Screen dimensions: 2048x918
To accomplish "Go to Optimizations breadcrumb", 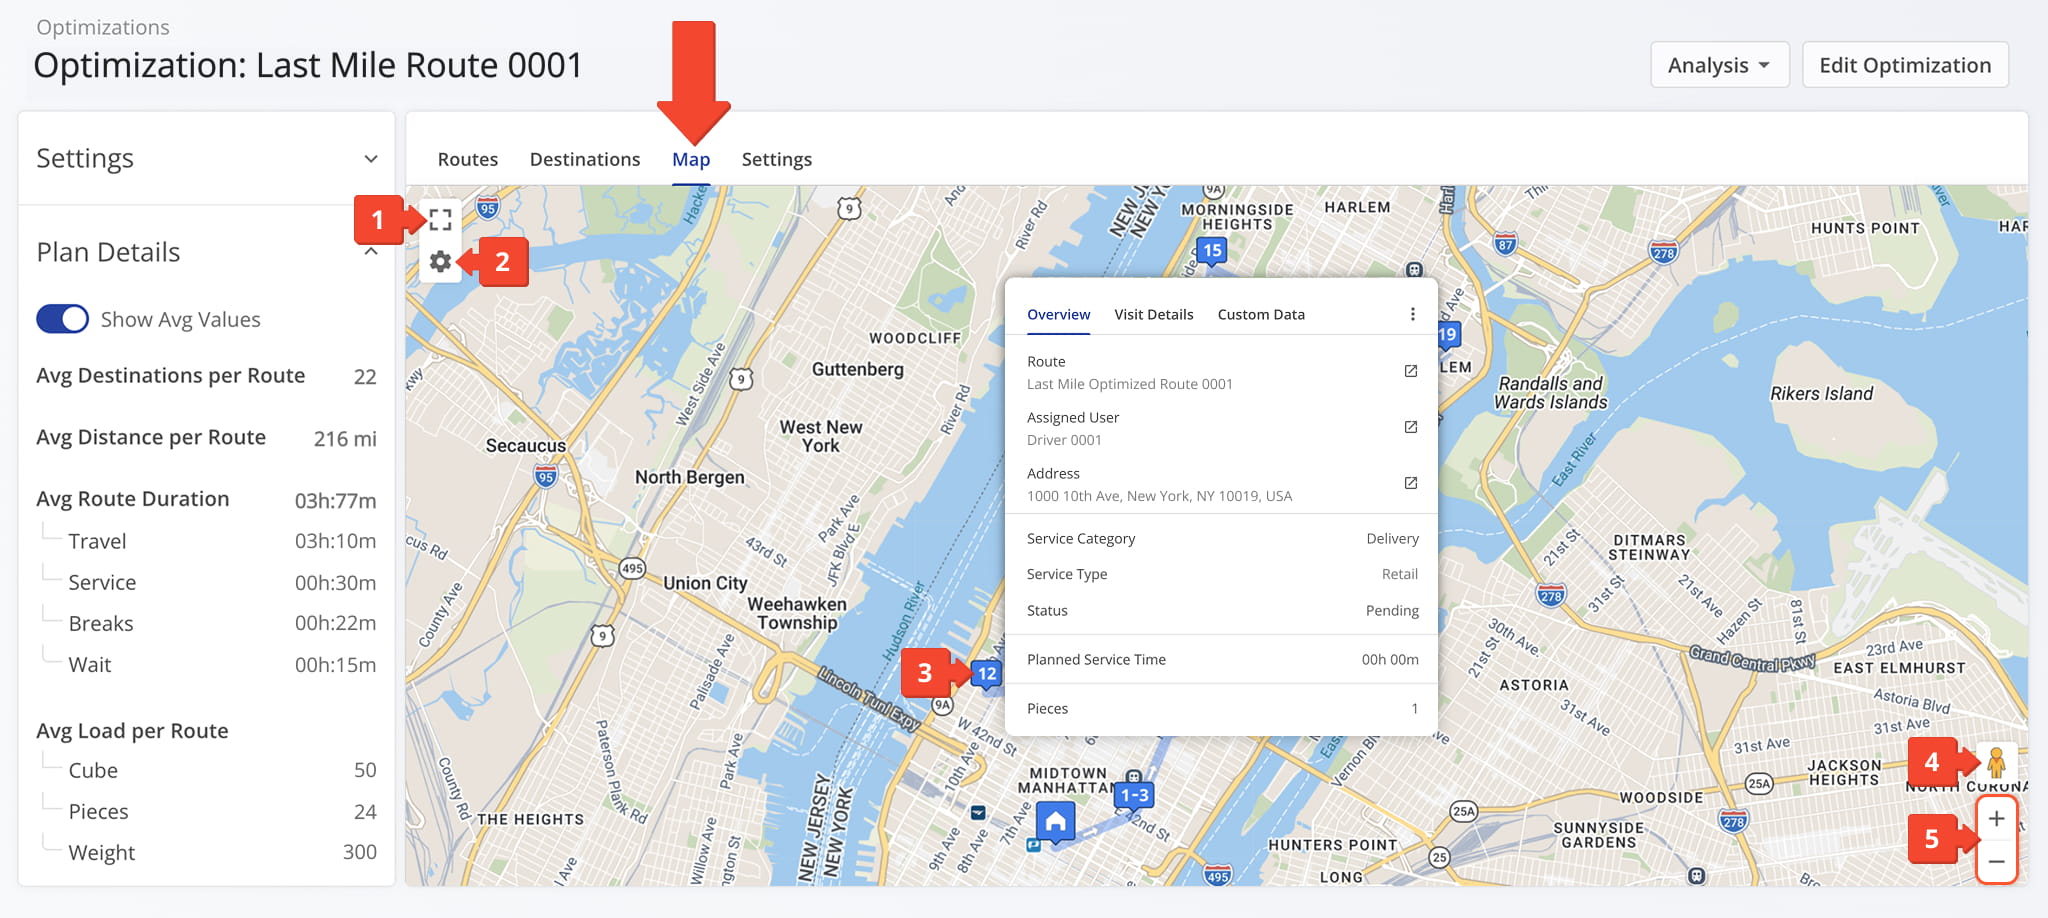I will pyautogui.click(x=103, y=27).
